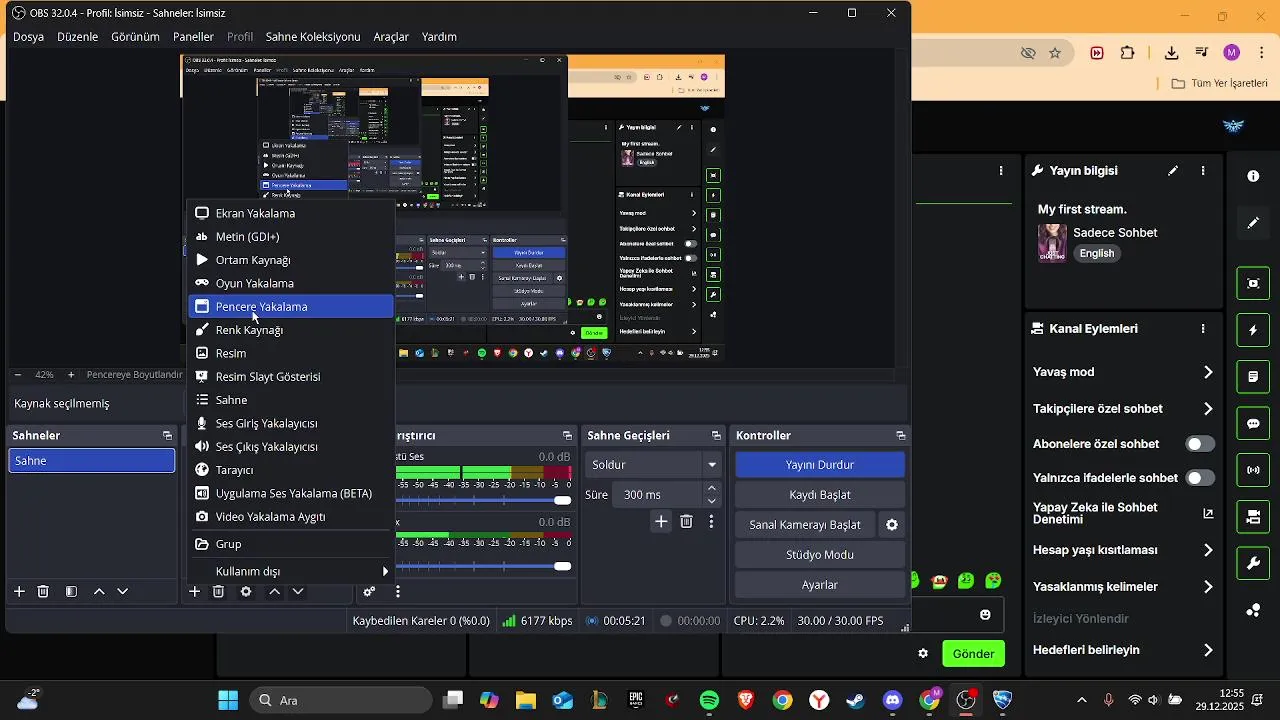Open the Araçlar menu
The height and width of the screenshot is (720, 1280).
point(391,37)
